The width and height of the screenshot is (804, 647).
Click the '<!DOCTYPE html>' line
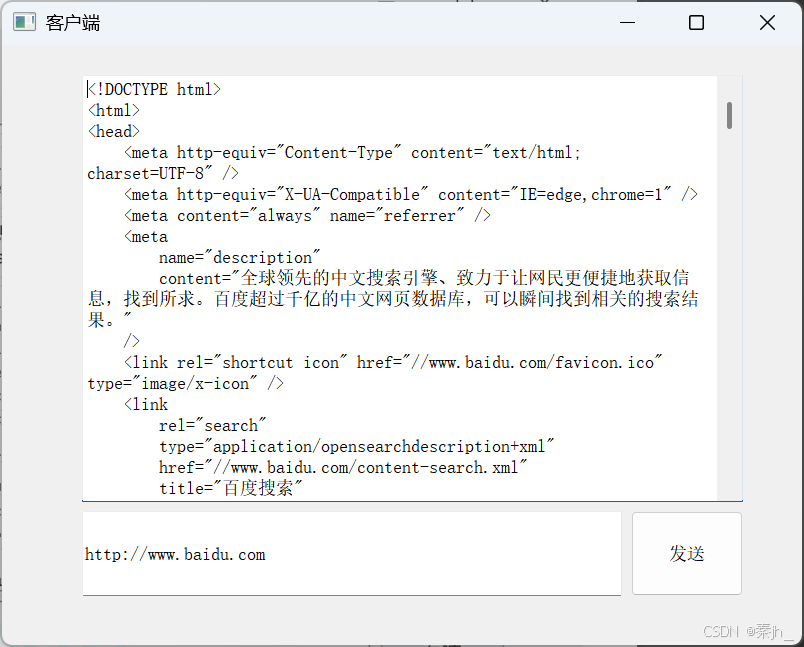point(154,90)
